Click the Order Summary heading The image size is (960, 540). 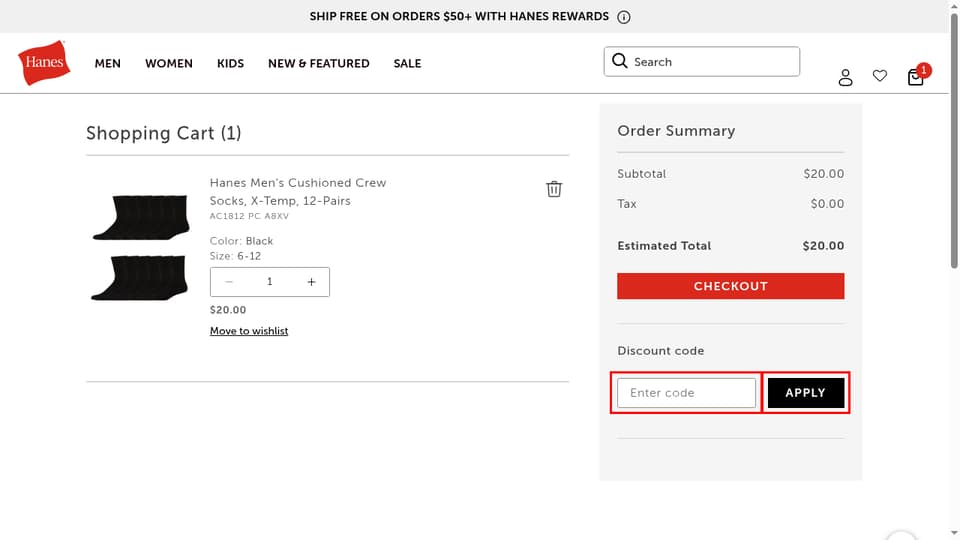click(676, 130)
